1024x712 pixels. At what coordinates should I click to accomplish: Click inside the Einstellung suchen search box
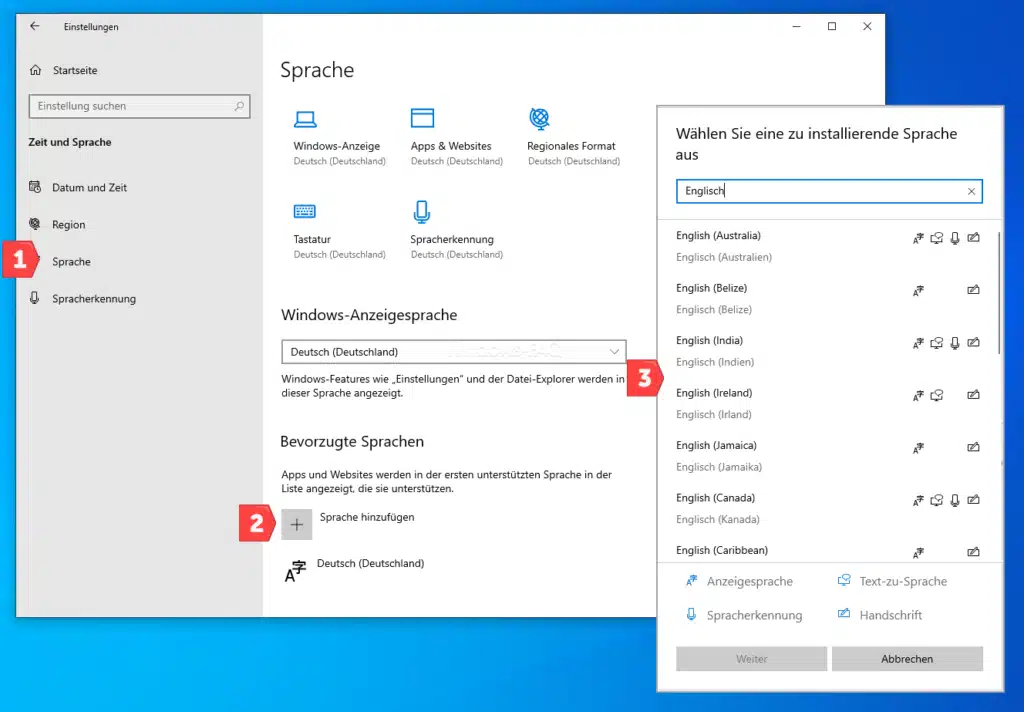(139, 106)
